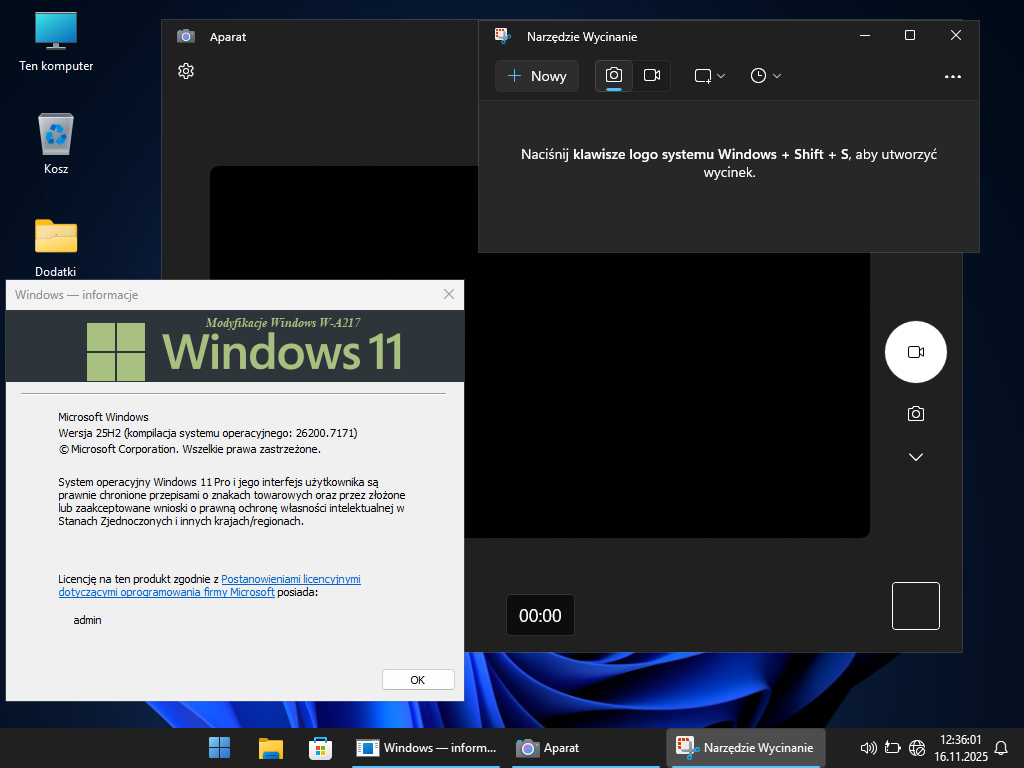Switch Camera to photo mode icon
1024x768 pixels.
[x=915, y=414]
